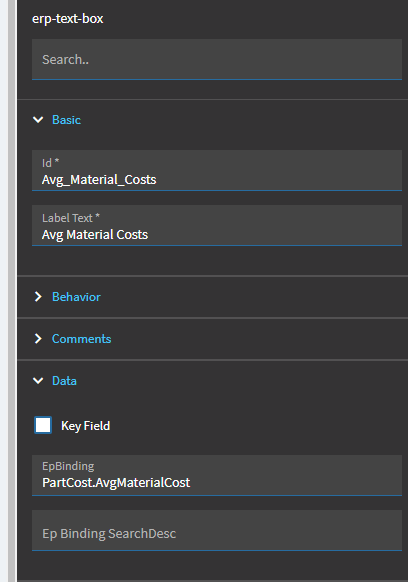Enable the Key Field checkbox
This screenshot has height=582, width=408.
(43, 425)
